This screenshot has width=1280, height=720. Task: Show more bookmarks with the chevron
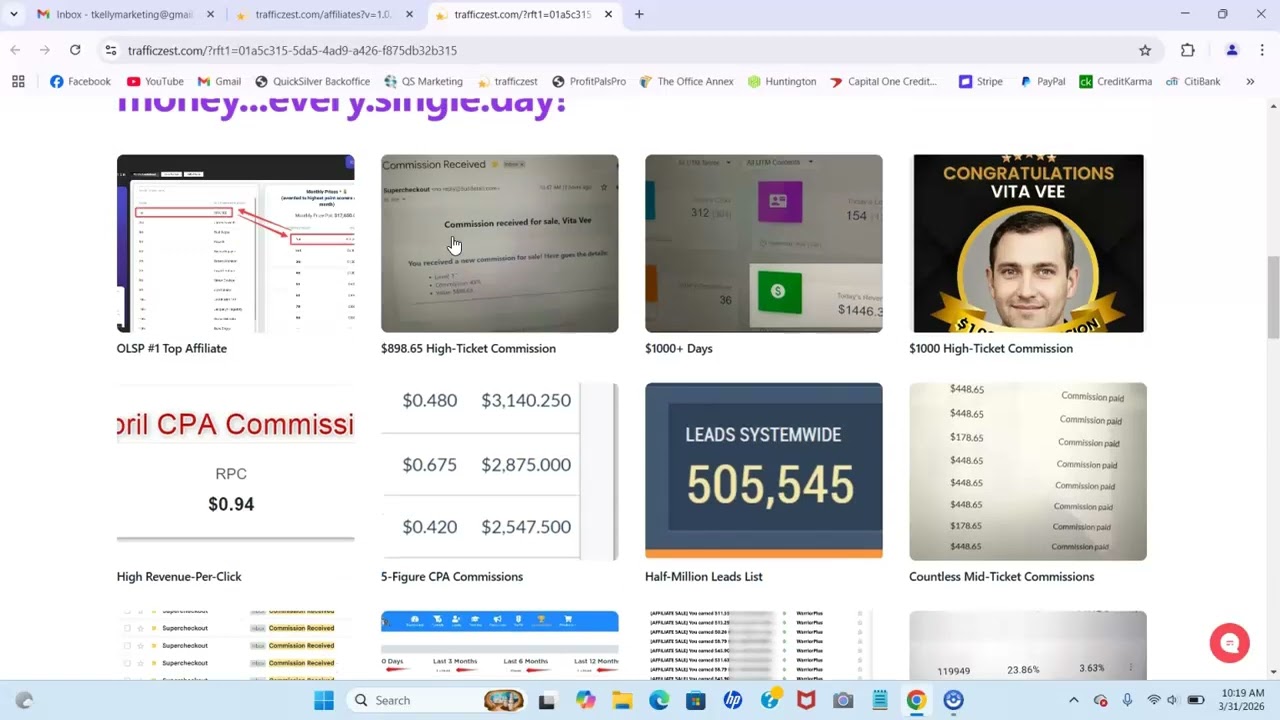click(x=1250, y=81)
